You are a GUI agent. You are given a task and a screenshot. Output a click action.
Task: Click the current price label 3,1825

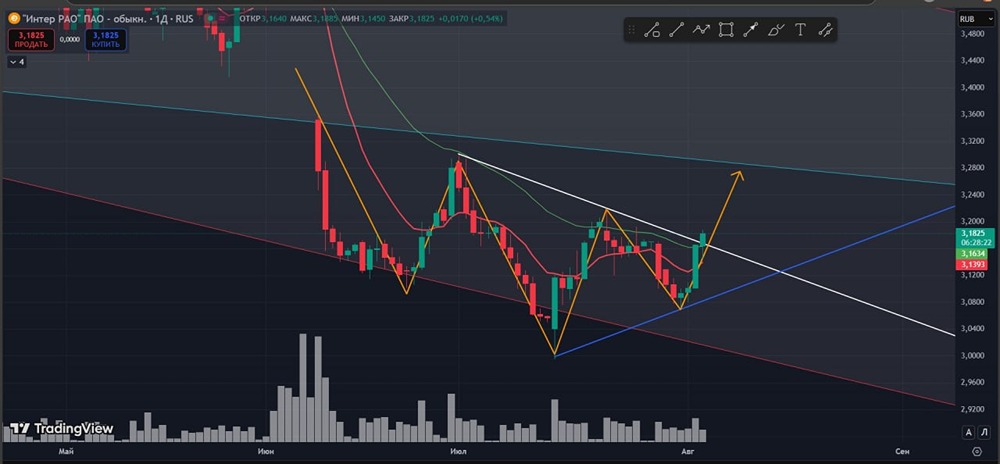973,233
